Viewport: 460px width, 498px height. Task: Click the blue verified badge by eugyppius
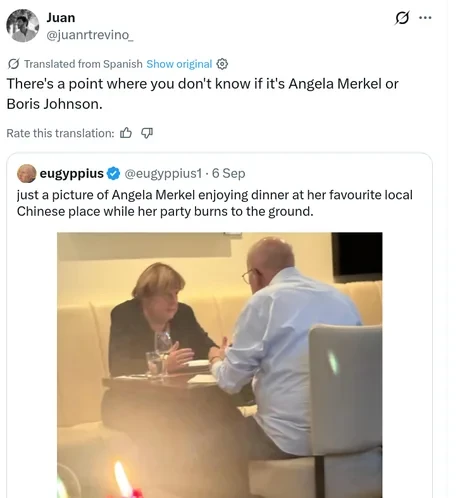pyautogui.click(x=113, y=173)
